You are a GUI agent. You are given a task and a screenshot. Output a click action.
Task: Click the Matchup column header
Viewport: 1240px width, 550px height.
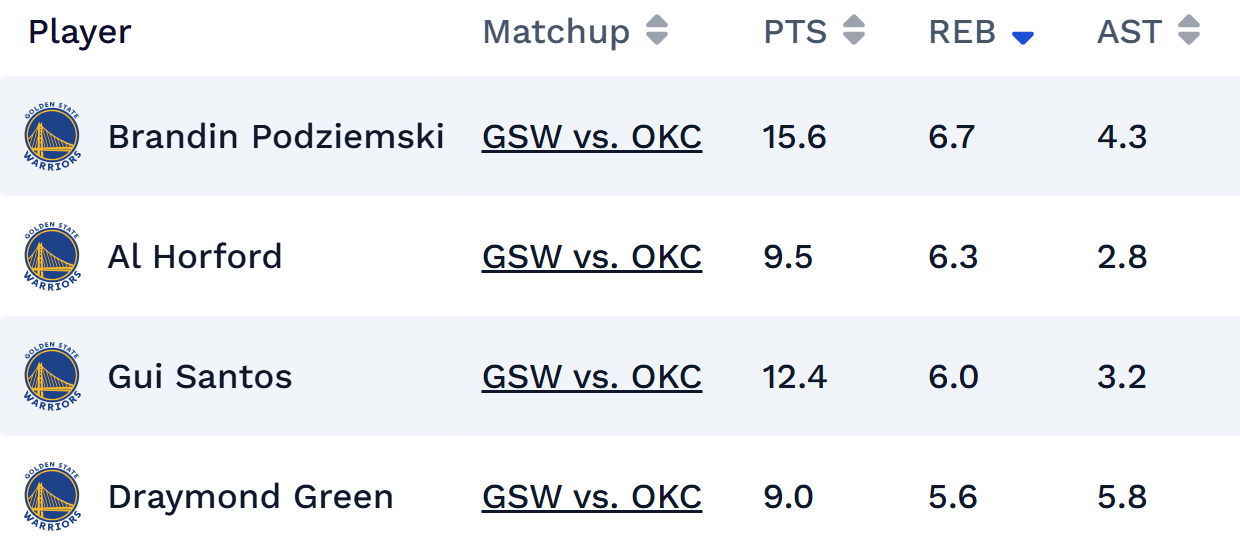556,32
